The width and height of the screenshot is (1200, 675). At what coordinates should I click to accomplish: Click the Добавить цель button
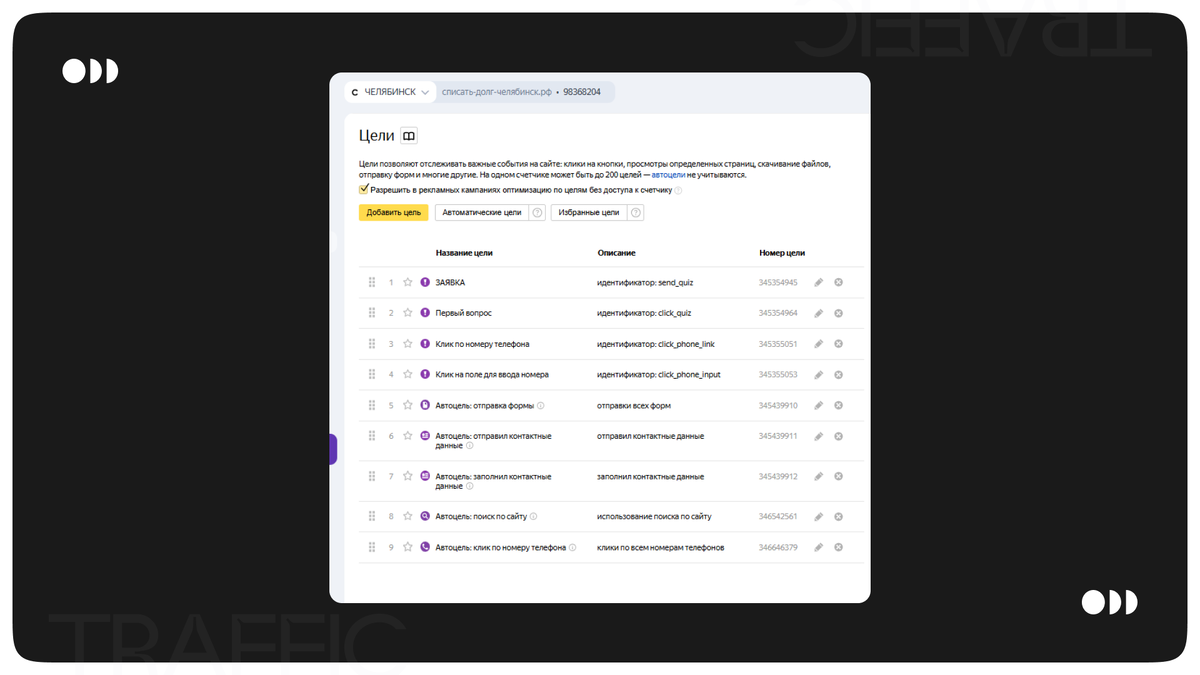(394, 213)
